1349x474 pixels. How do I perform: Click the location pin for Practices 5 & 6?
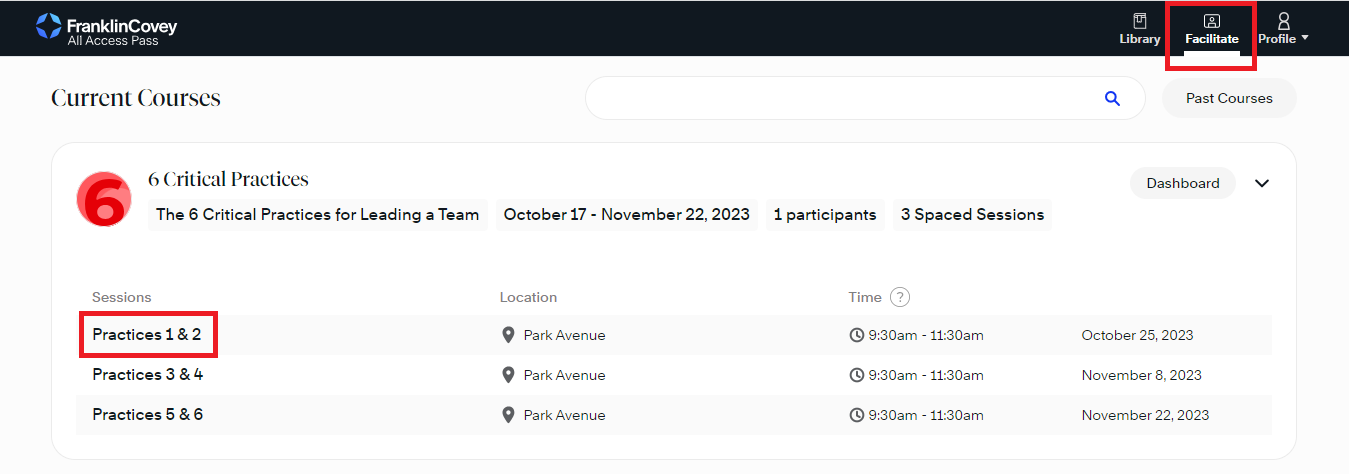click(x=508, y=415)
